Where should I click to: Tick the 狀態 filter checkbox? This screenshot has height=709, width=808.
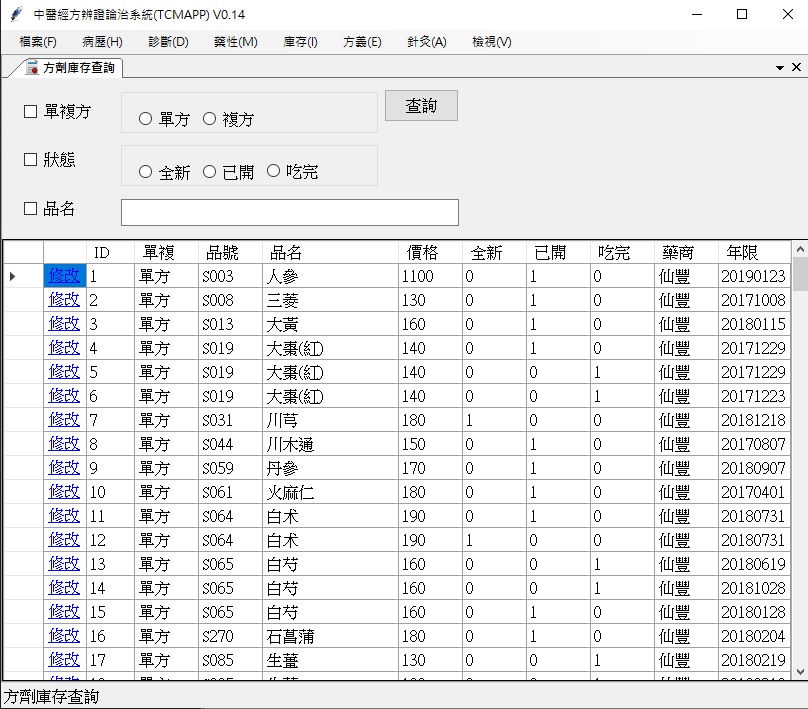30,160
